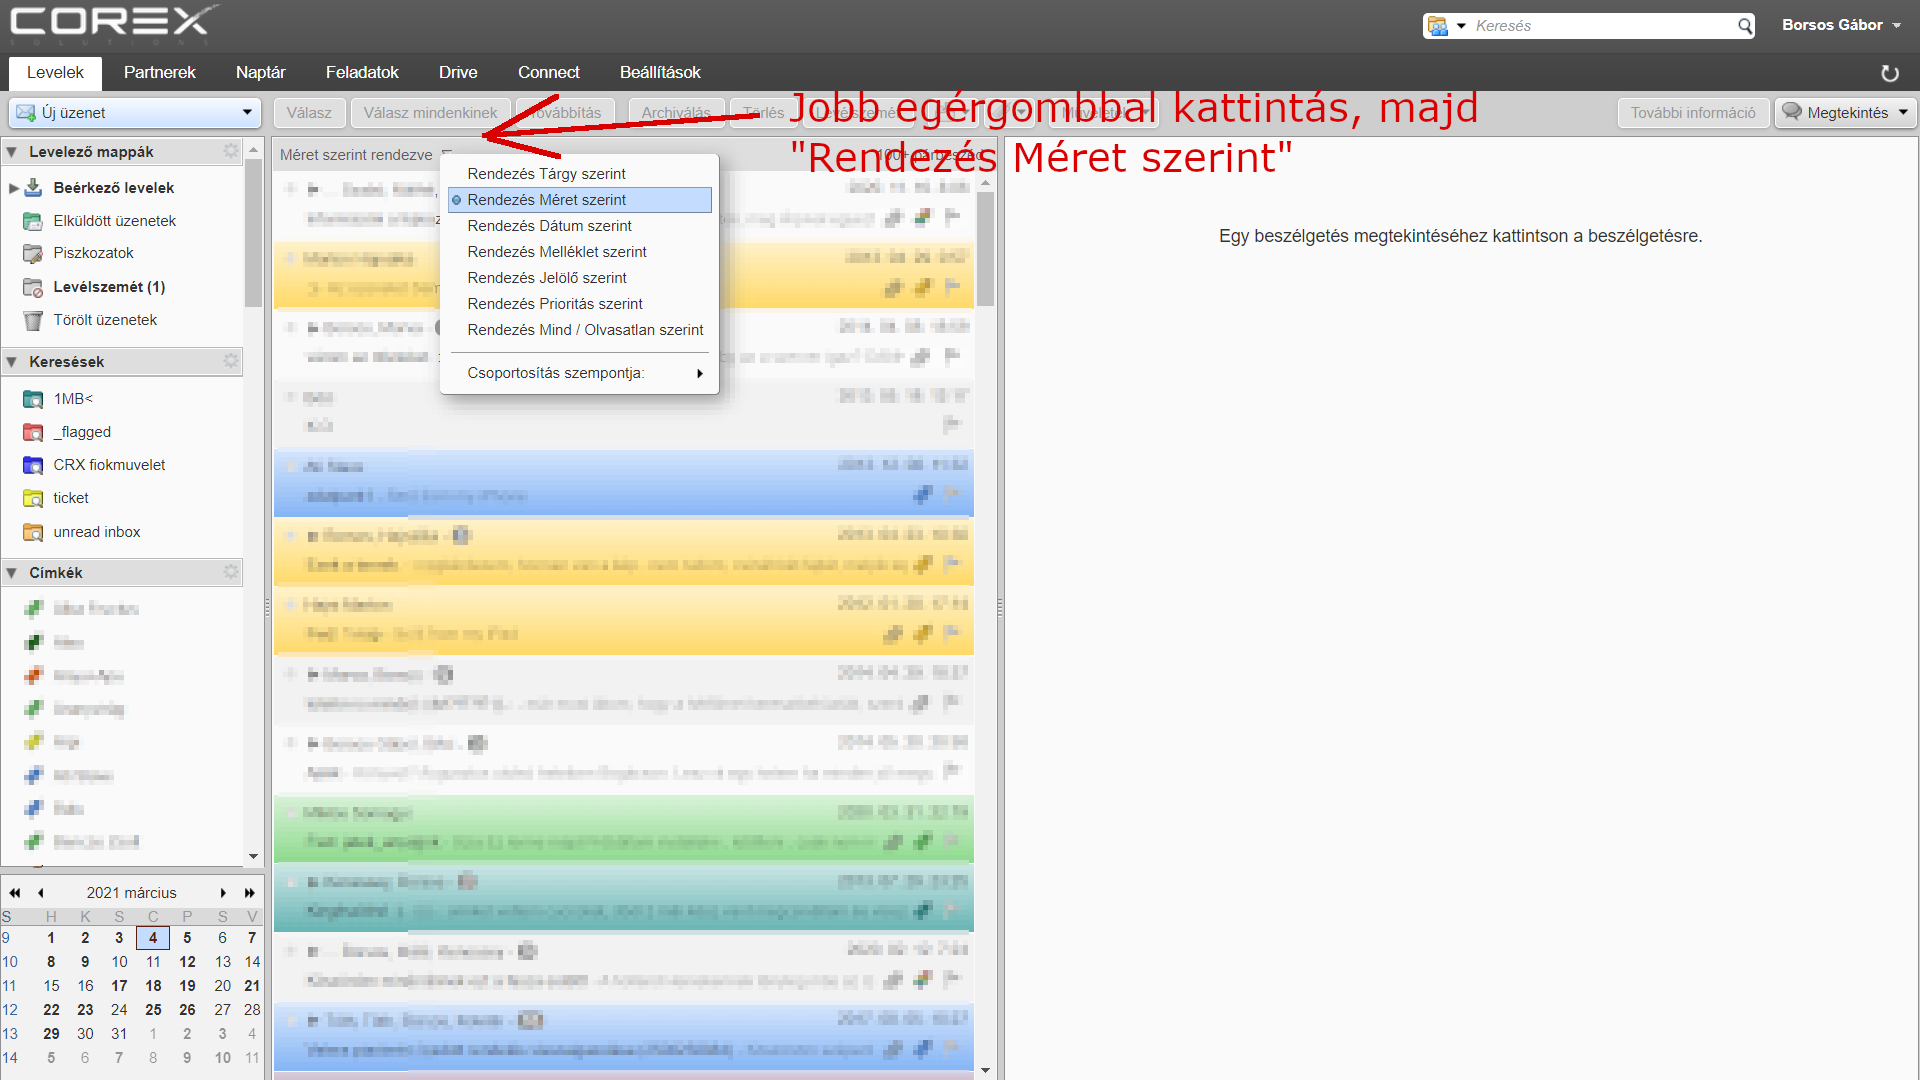Switch to the Naptár tab
Image resolution: width=1920 pixels, height=1080 pixels.
(260, 73)
